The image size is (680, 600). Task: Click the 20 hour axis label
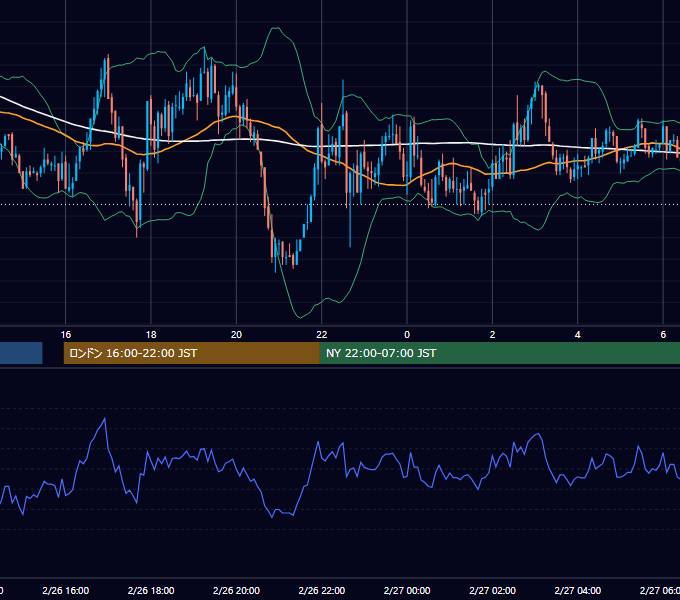click(236, 335)
